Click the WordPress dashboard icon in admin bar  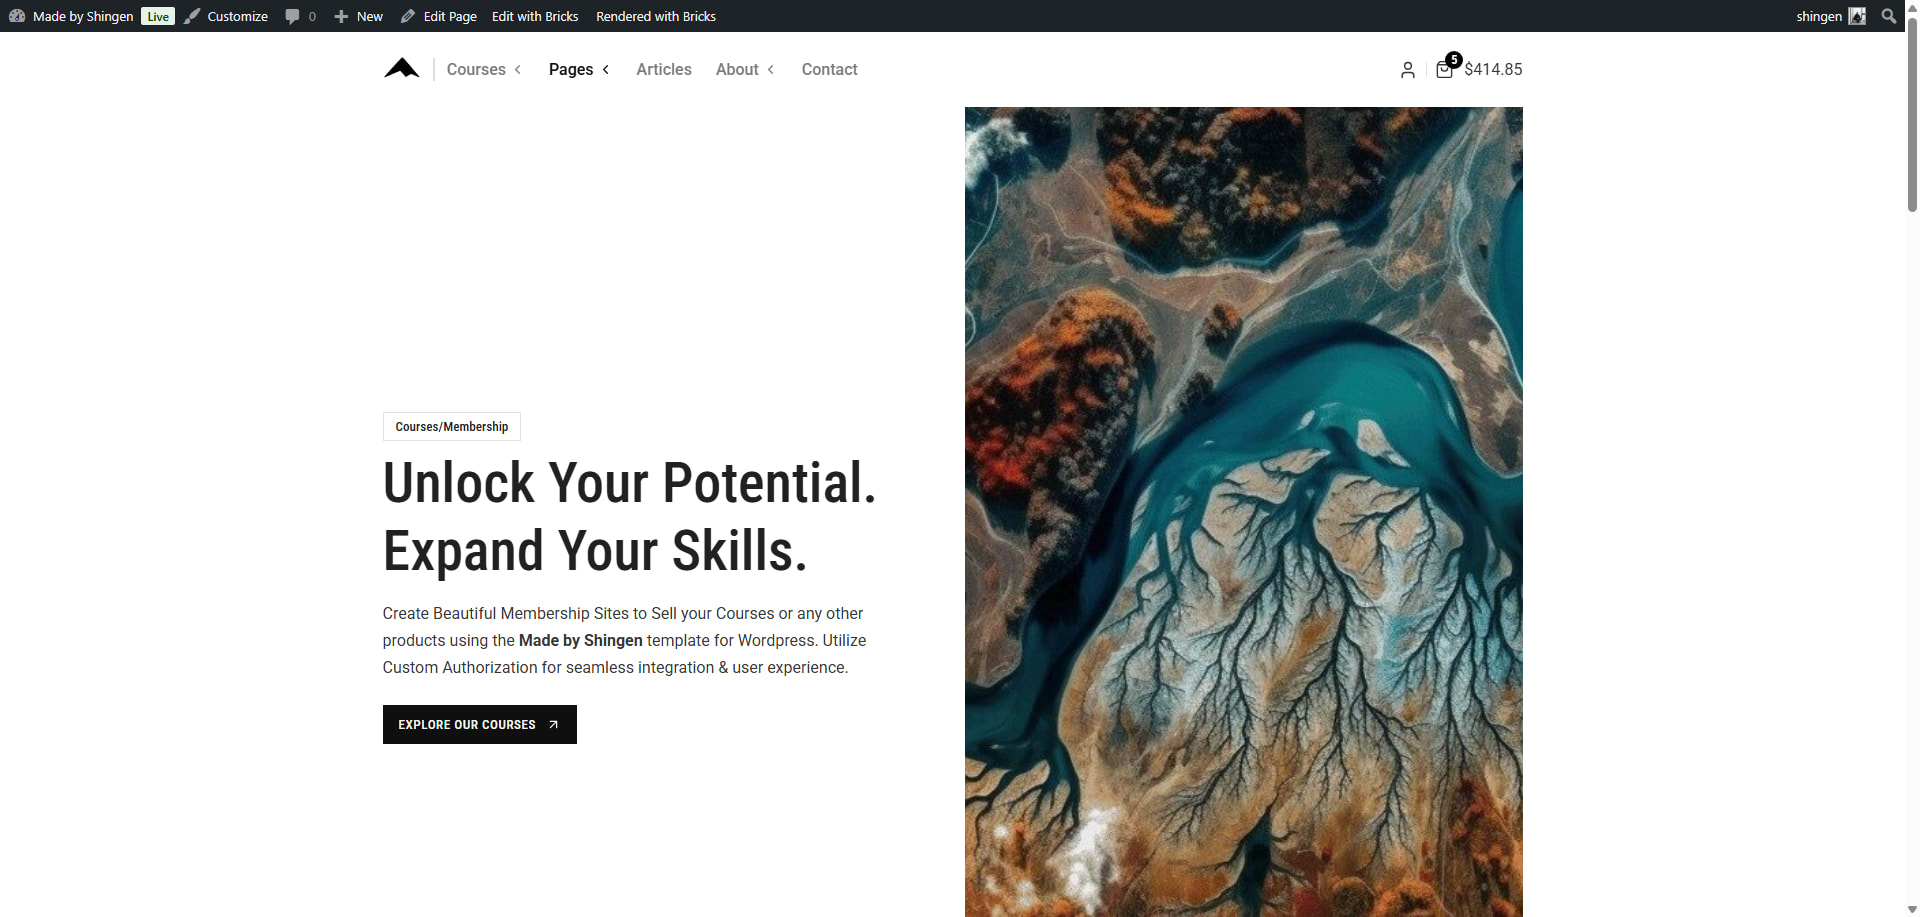tap(17, 16)
